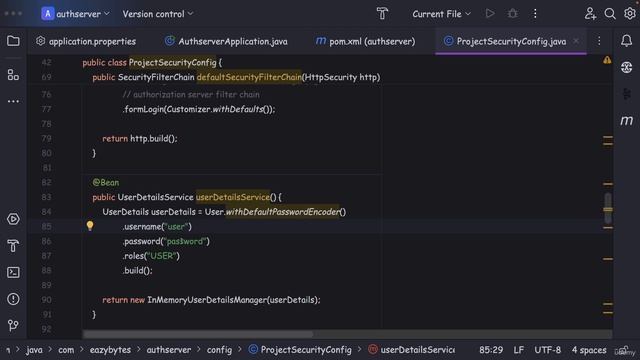Open the Services run tool window icon
640x360 pixels.
[x=13, y=219]
